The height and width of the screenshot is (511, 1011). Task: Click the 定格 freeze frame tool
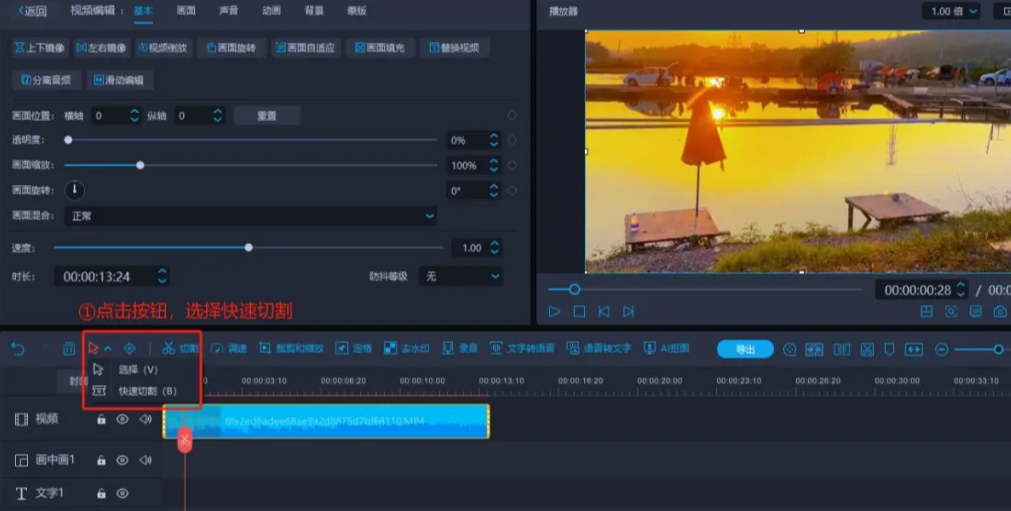click(354, 349)
